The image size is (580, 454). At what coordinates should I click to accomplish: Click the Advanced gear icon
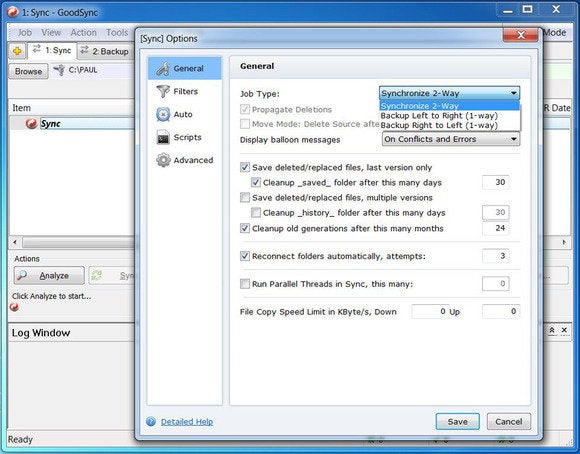point(163,160)
